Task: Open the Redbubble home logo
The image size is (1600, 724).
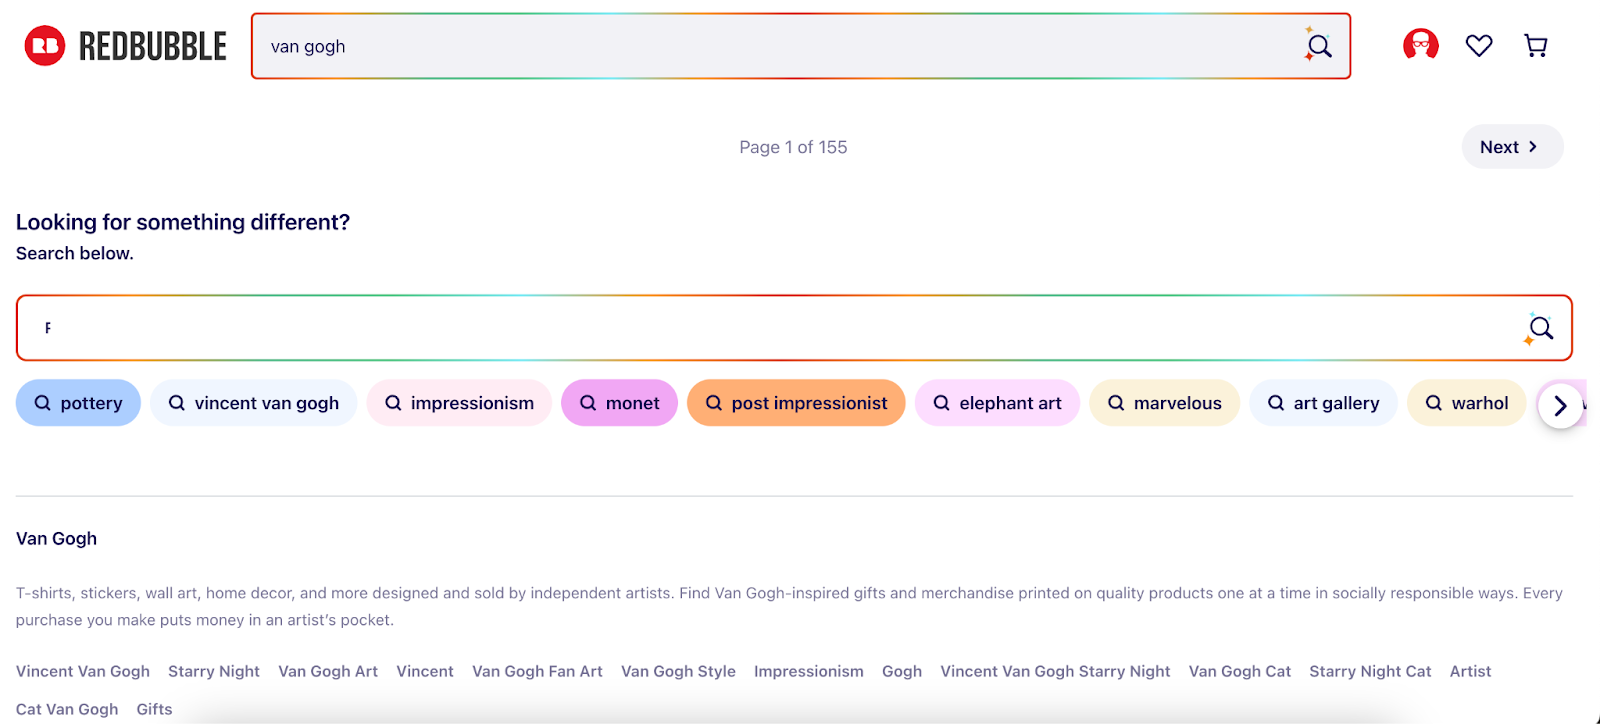Action: [126, 46]
